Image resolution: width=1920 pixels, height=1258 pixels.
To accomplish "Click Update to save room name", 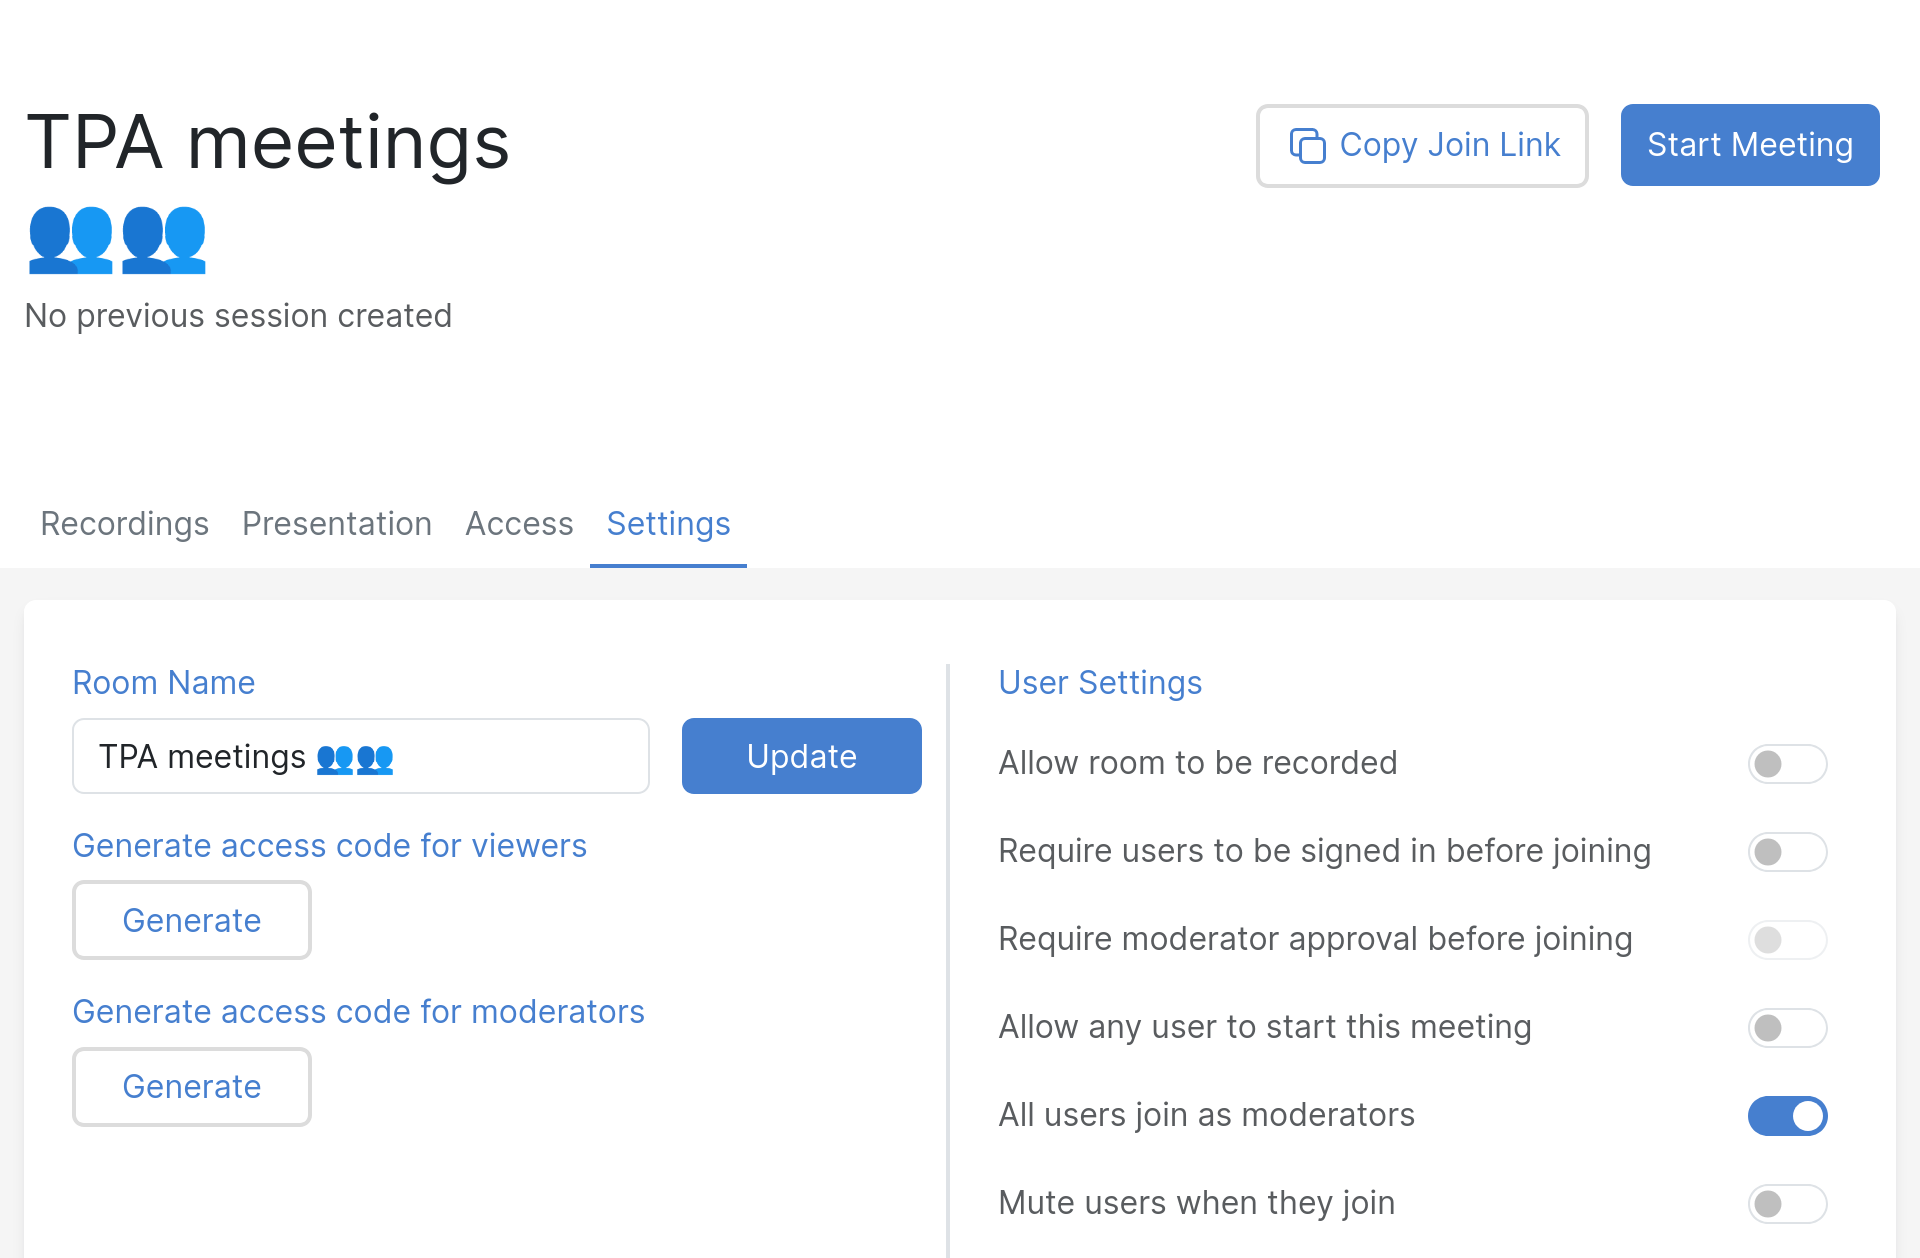I will pos(801,756).
